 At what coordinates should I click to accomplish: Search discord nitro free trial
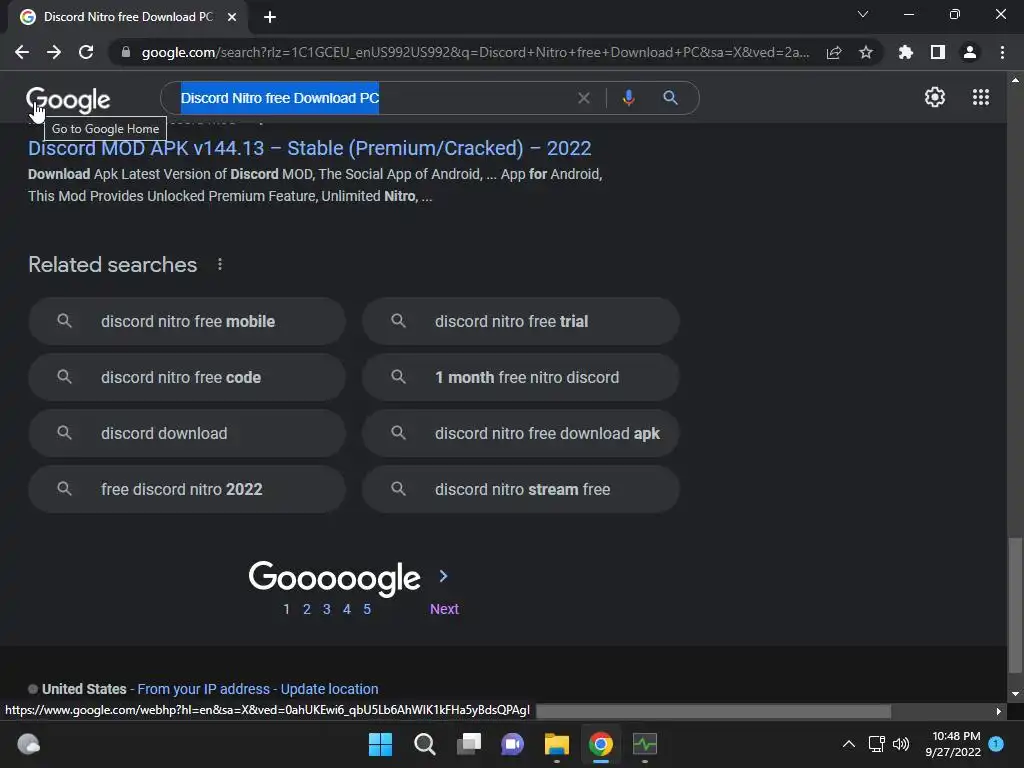pyautogui.click(x=520, y=321)
